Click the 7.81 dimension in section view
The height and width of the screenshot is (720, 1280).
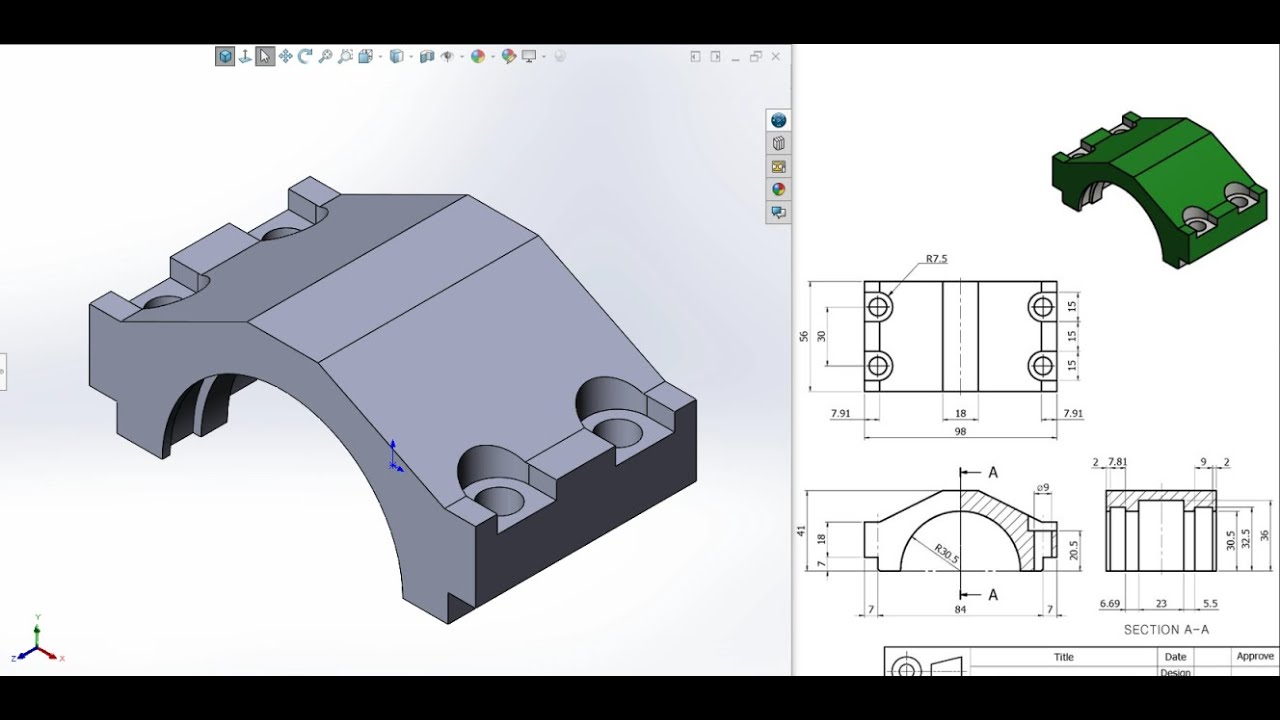tap(1117, 463)
